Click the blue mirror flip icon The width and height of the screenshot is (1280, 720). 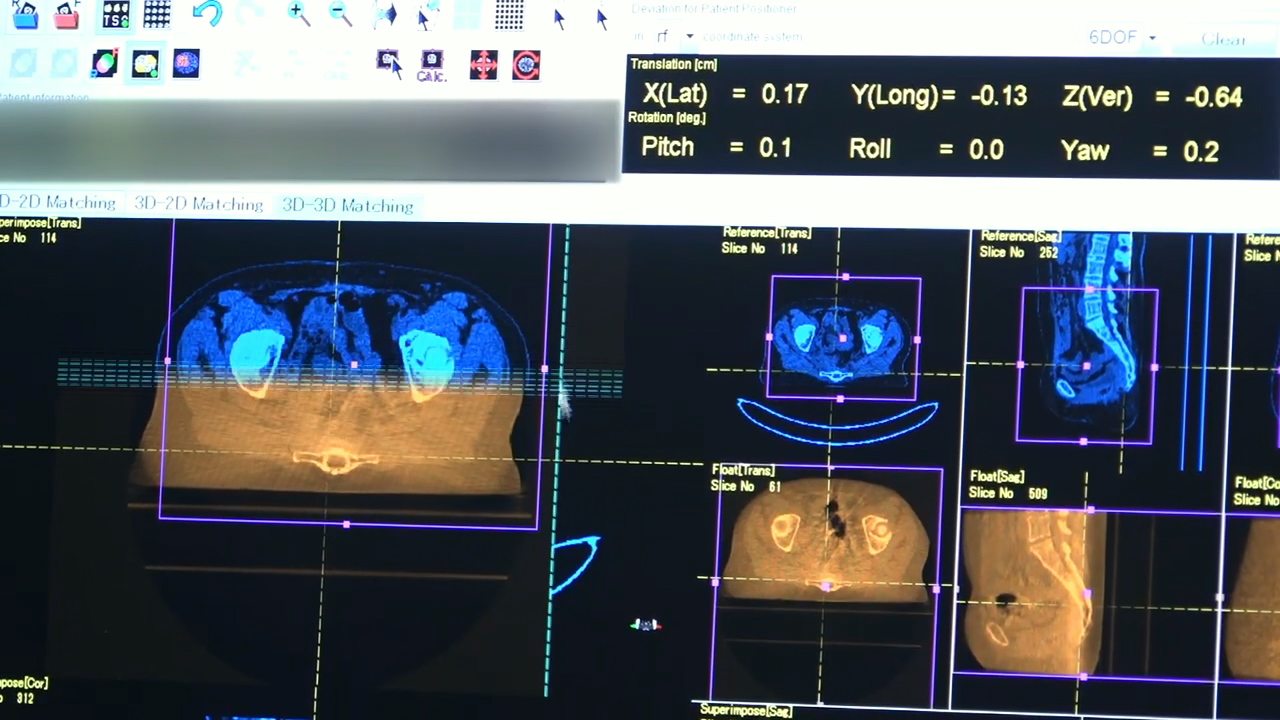pos(385,13)
